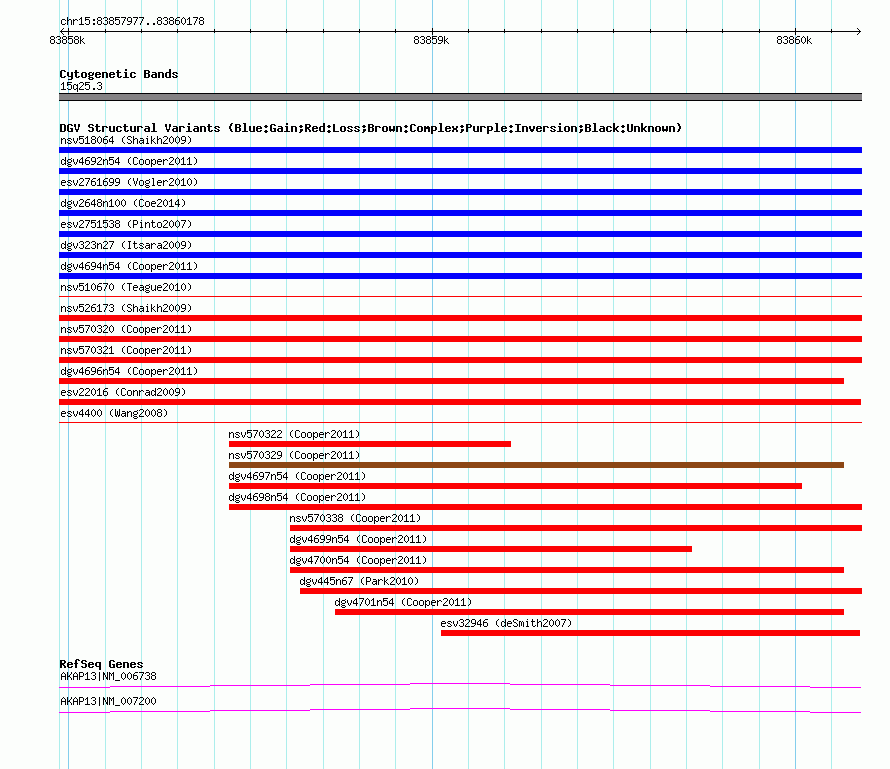The height and width of the screenshot is (769, 890).
Task: Select the dgv4698n54 (Cooper2011) label
Action: point(297,497)
